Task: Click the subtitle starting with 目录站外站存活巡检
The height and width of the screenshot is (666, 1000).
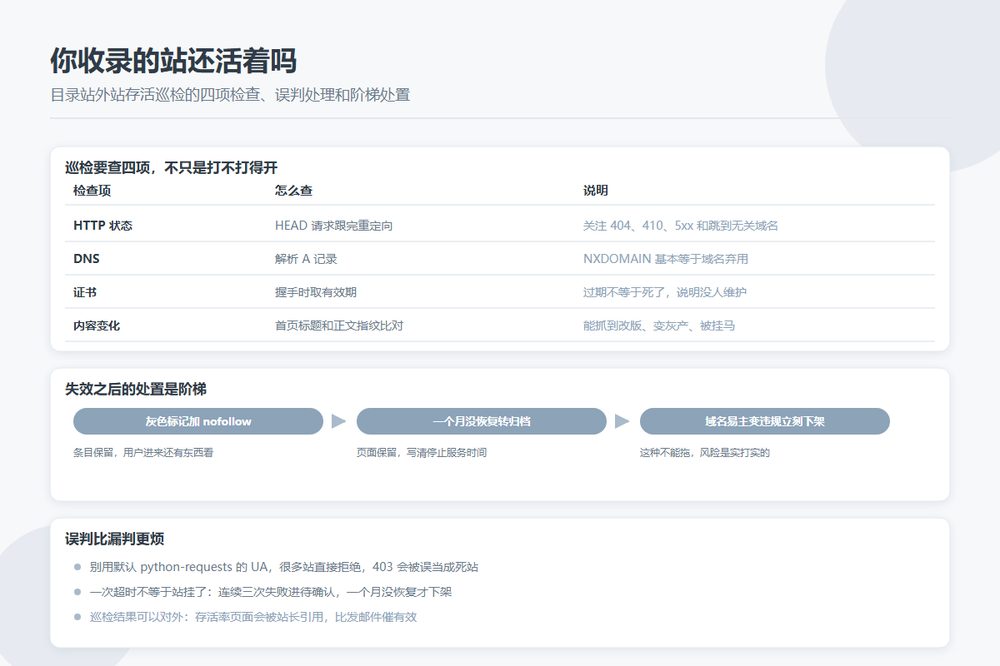Action: click(230, 95)
